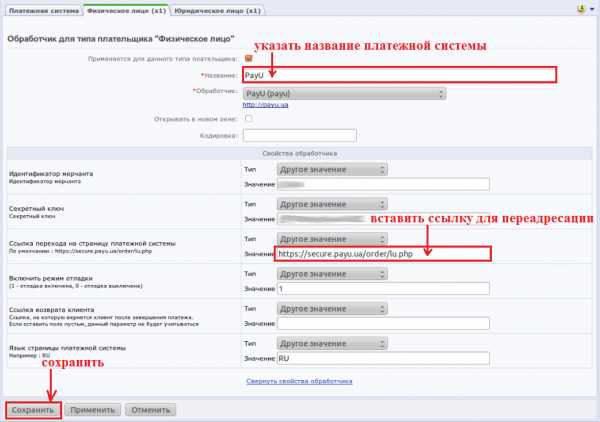600x422 pixels.
Task: Click the Кодировка input field
Action: point(300,135)
